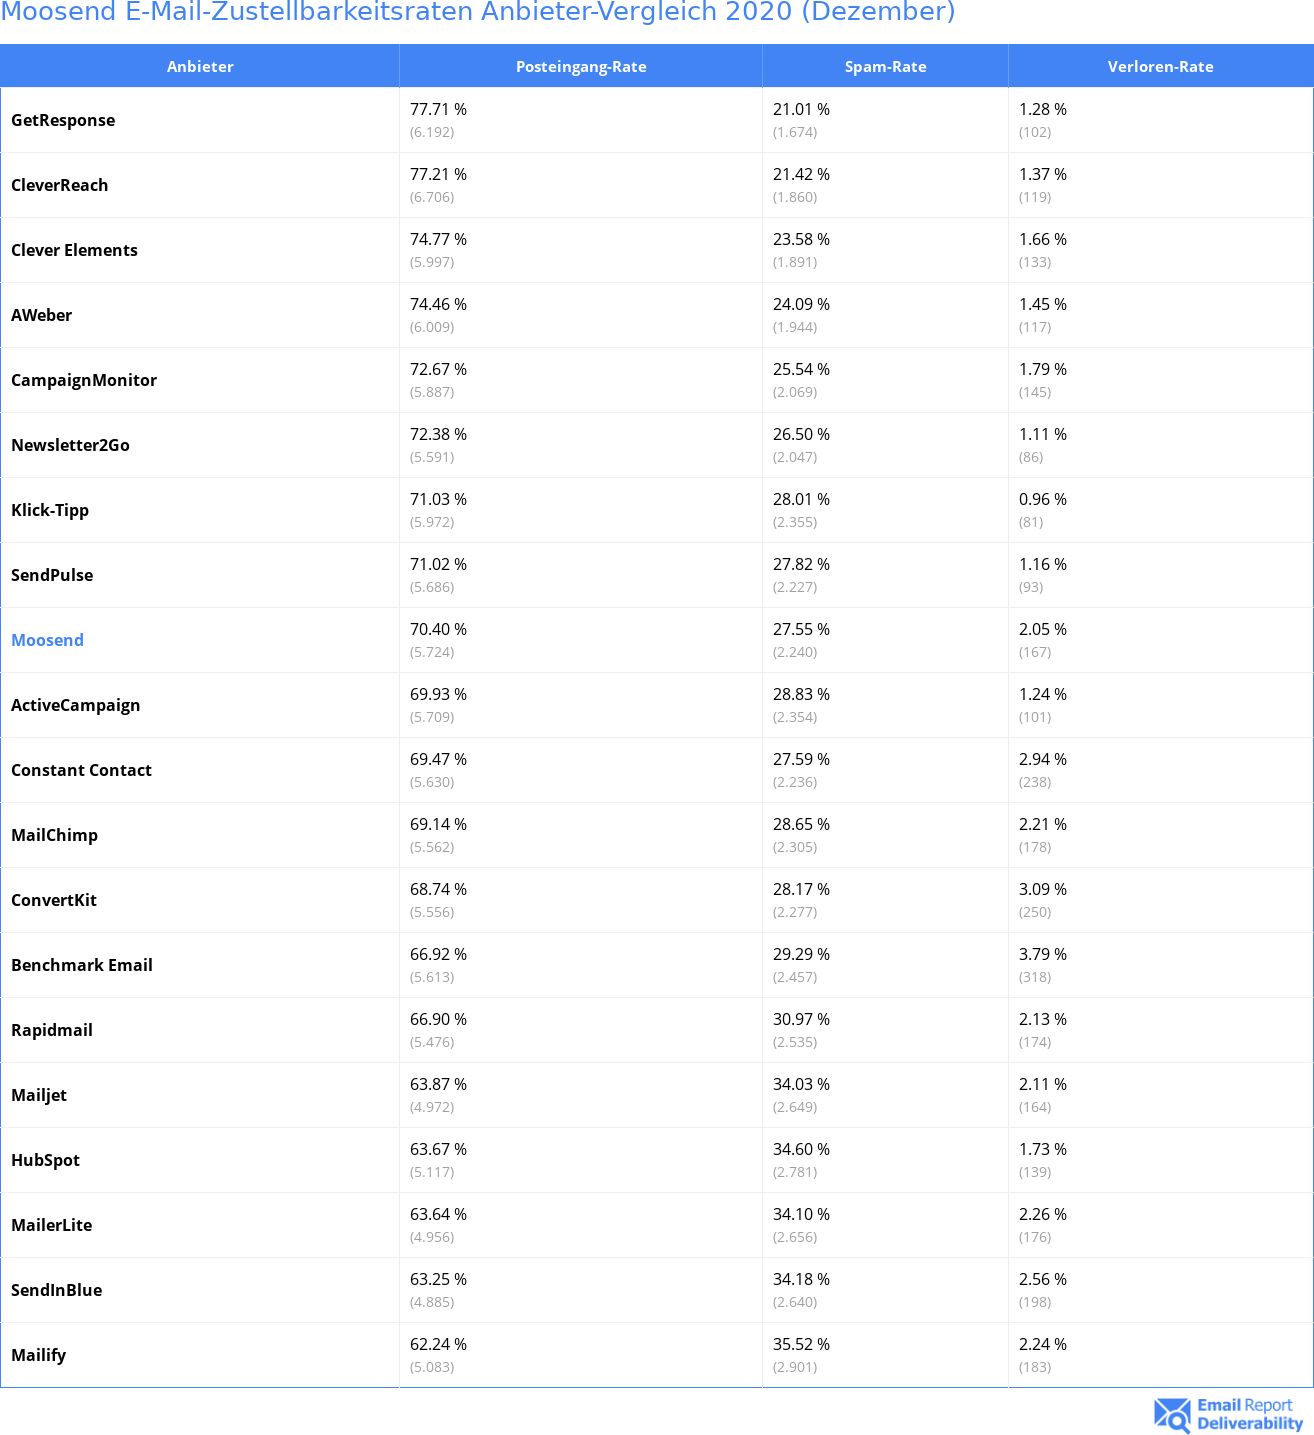The width and height of the screenshot is (1314, 1435).
Task: Select the Newsletter2Go row label
Action: tap(70, 445)
